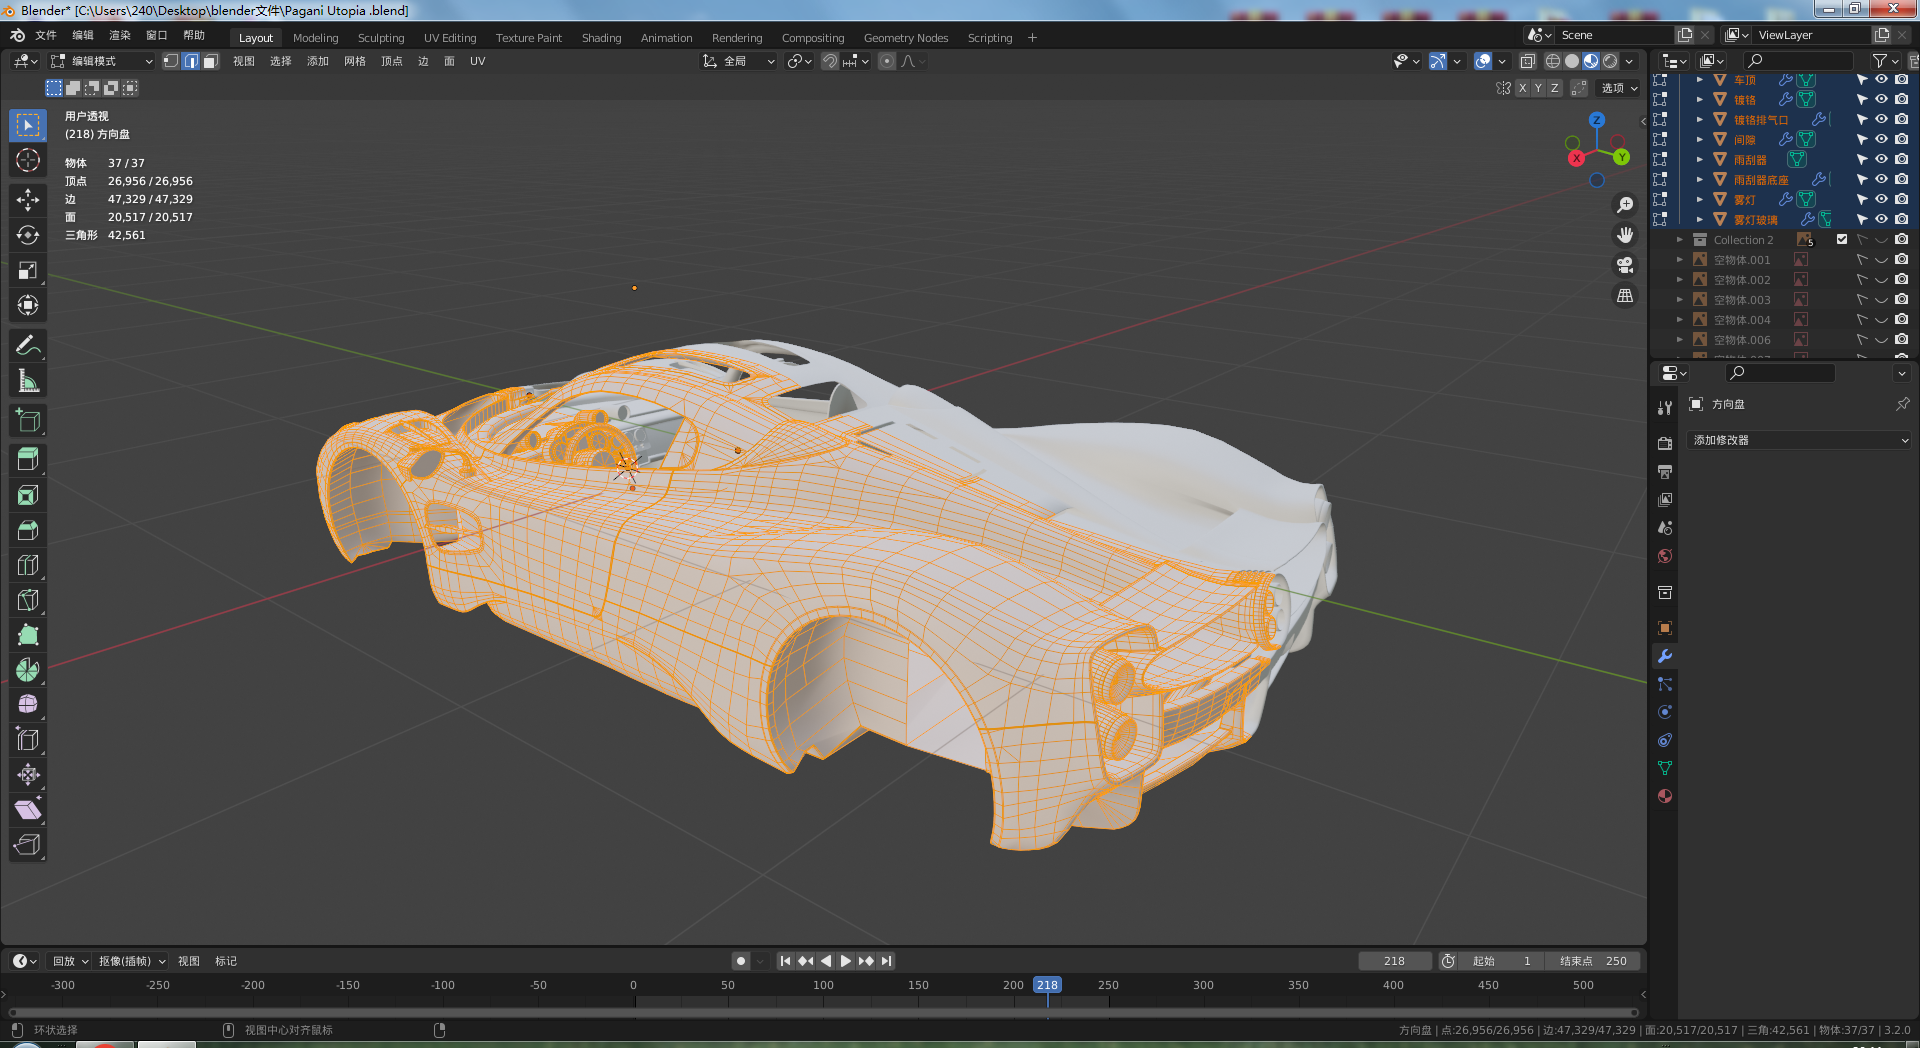Play the animation in the timeline
This screenshot has height=1048, width=1920.
tap(846, 961)
